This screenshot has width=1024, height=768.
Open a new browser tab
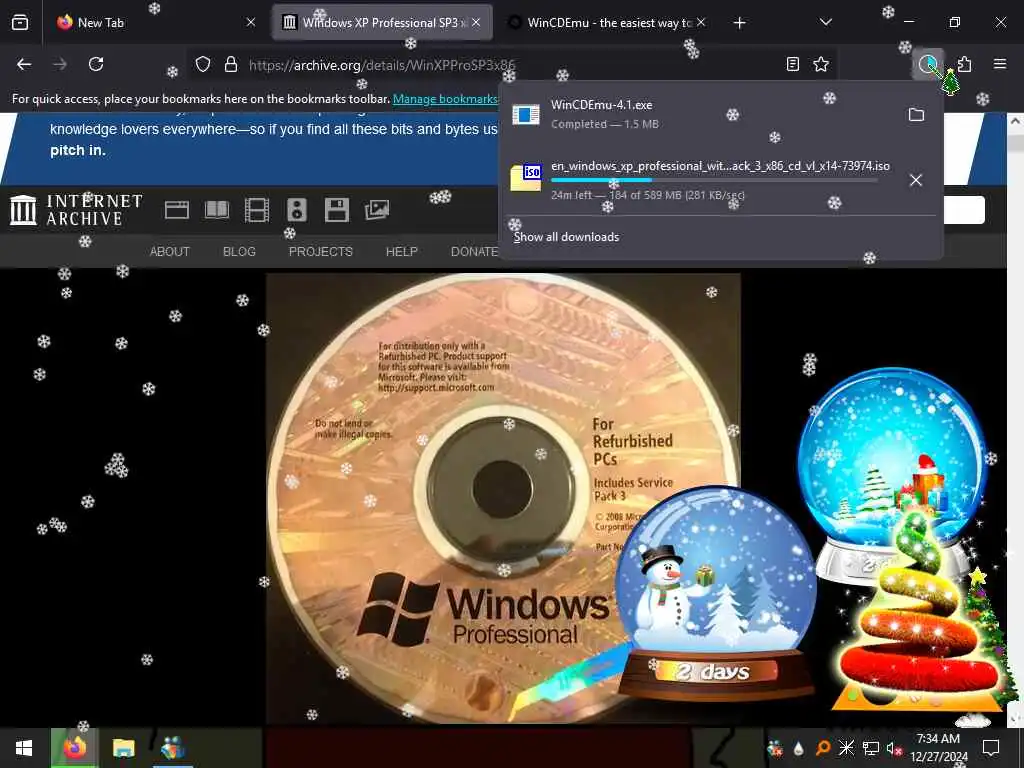pos(739,23)
